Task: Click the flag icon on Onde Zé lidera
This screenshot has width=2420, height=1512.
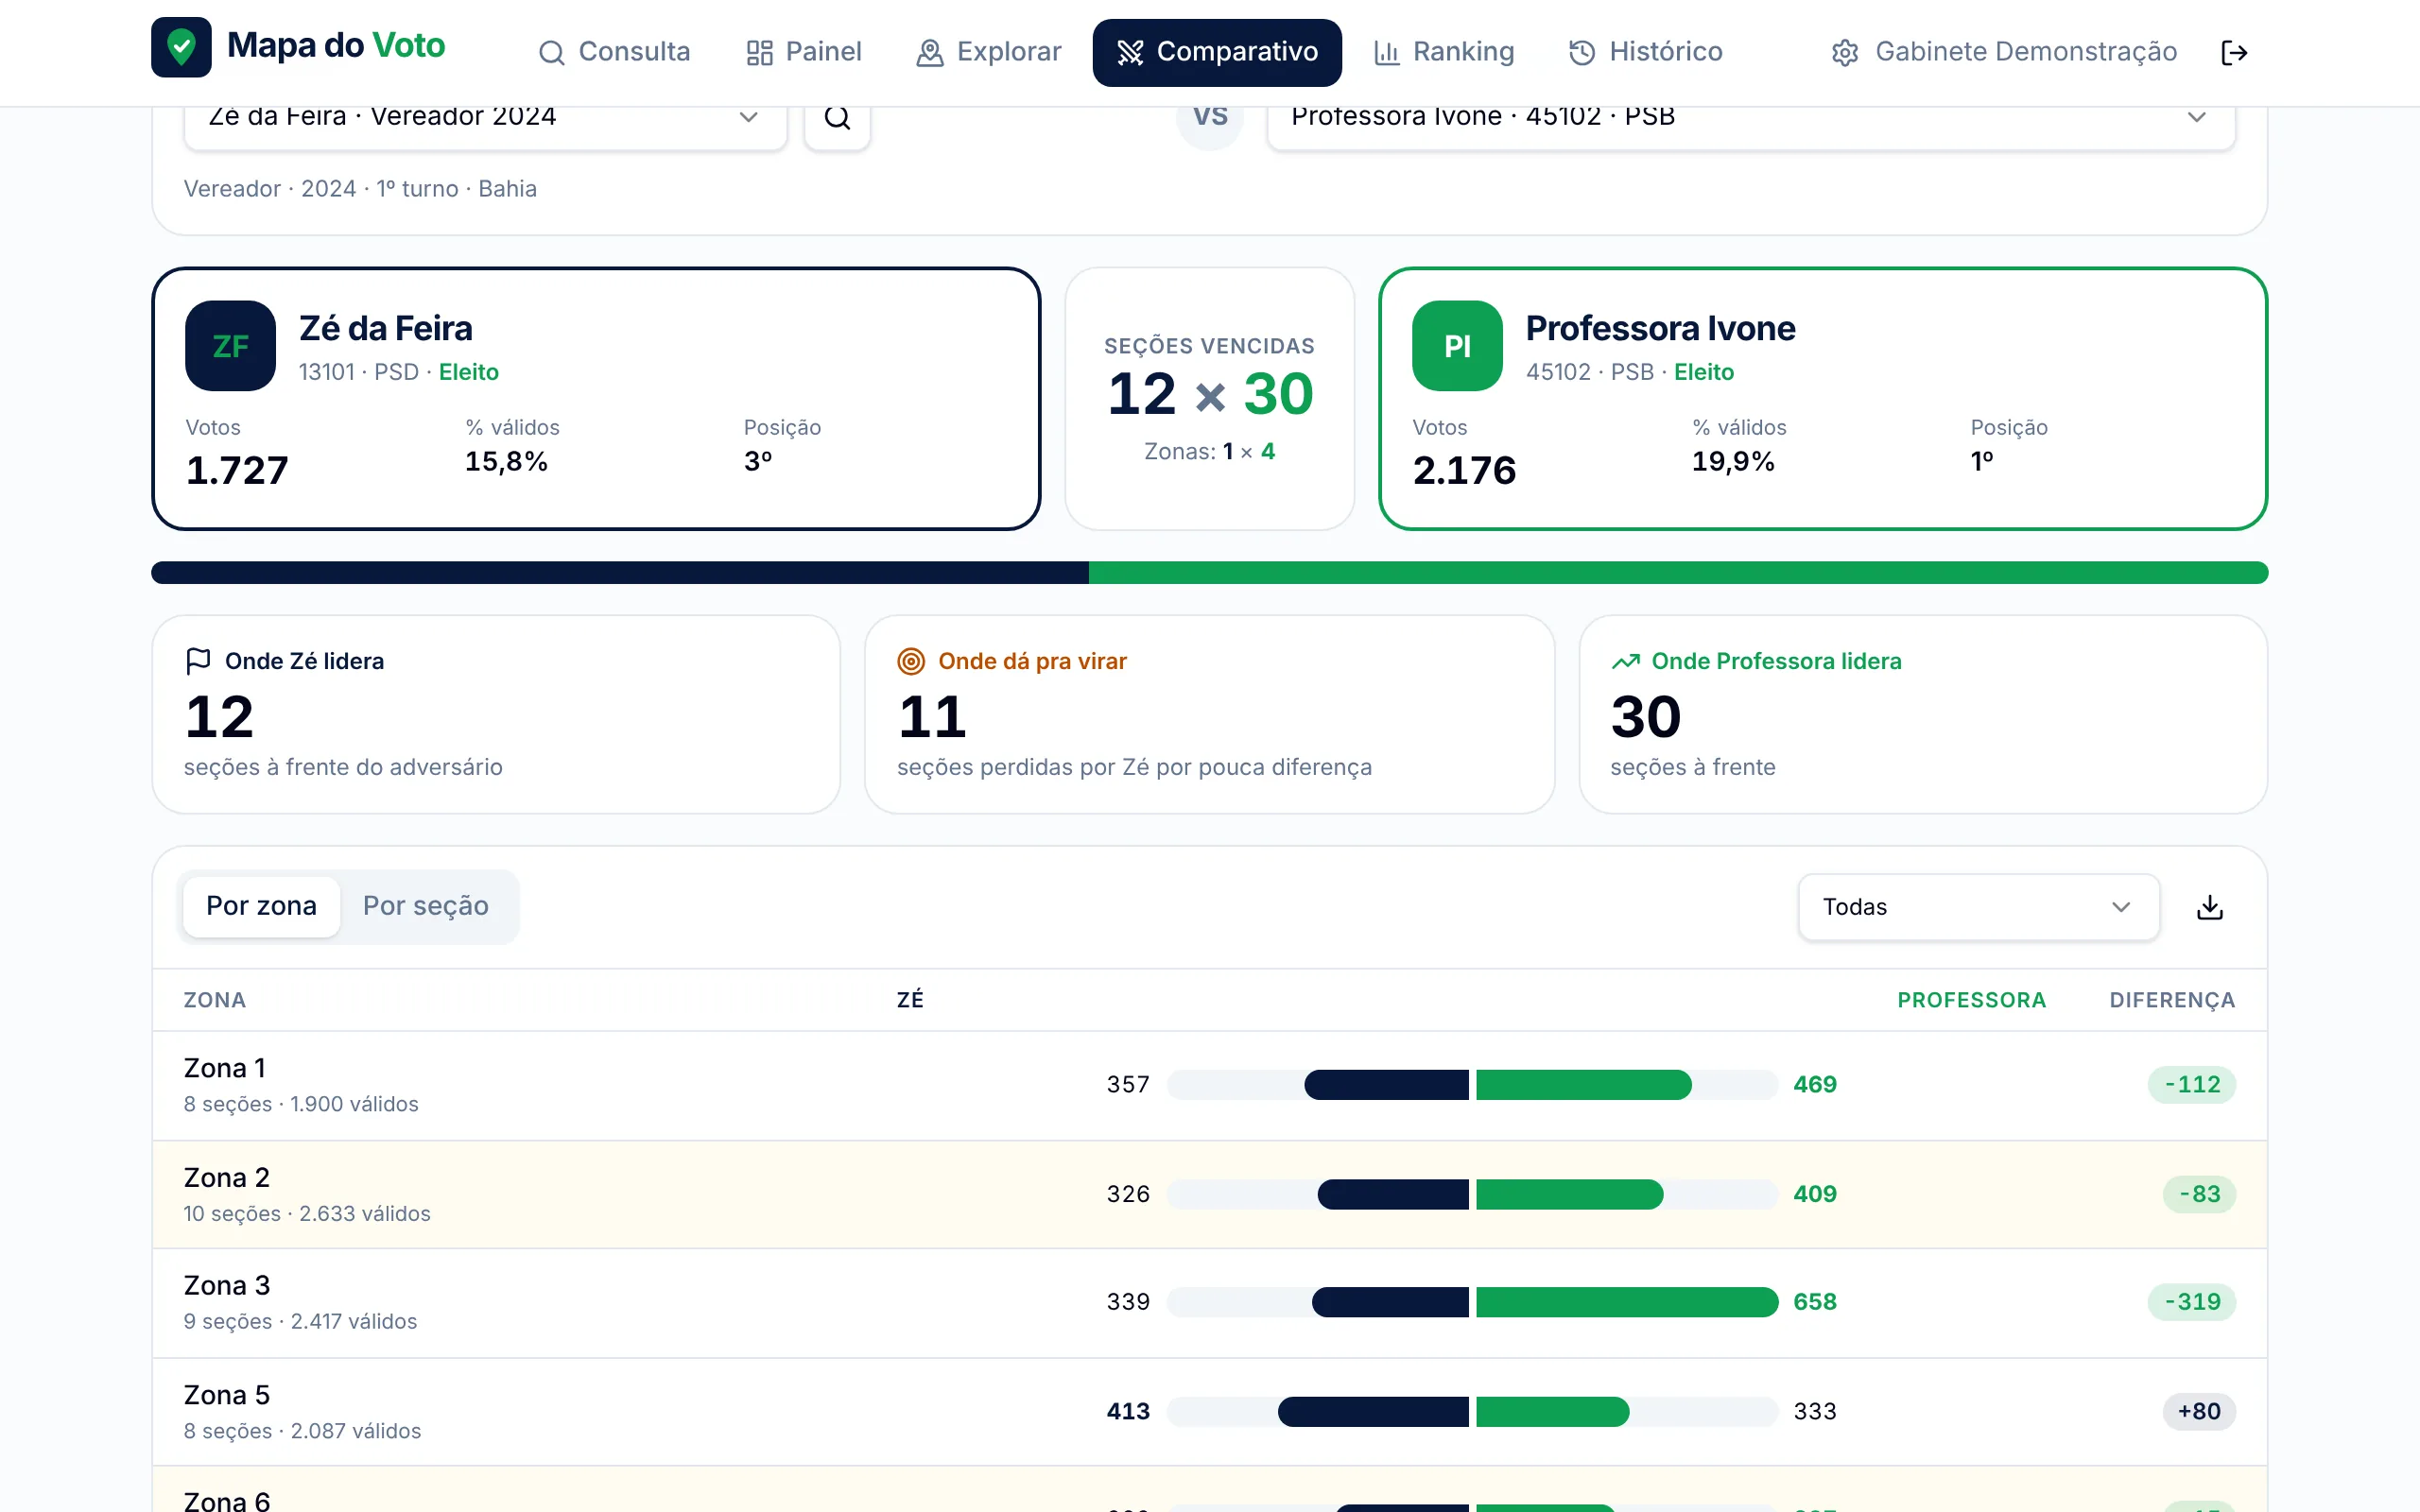Action: click(198, 661)
